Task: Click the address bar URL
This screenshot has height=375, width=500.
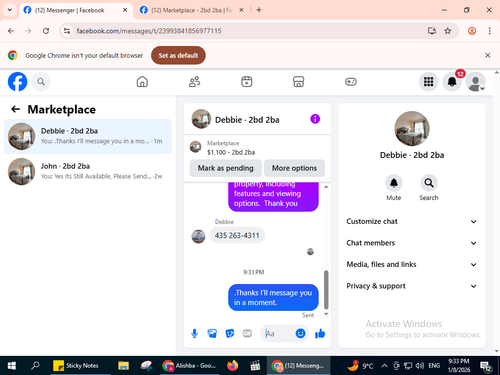Action: 149,31
